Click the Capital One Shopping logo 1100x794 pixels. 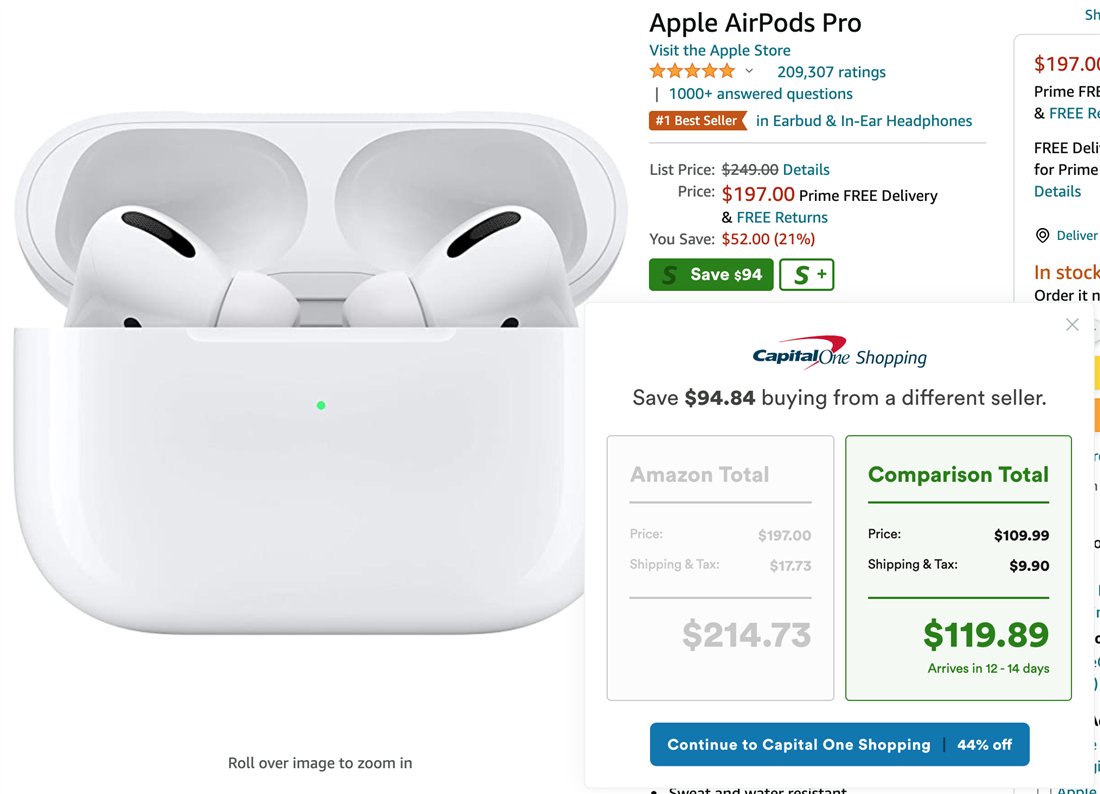click(839, 355)
